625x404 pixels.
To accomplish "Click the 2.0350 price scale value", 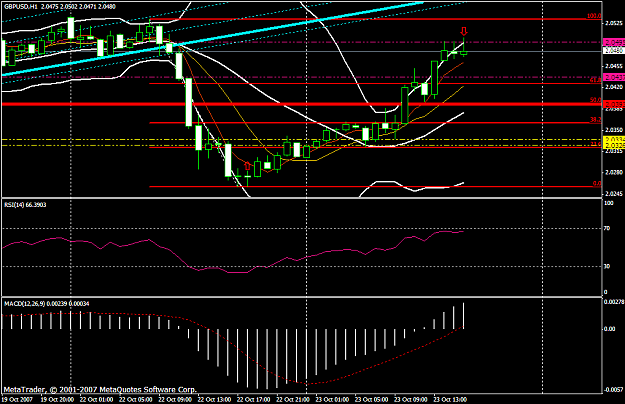I will coord(614,130).
